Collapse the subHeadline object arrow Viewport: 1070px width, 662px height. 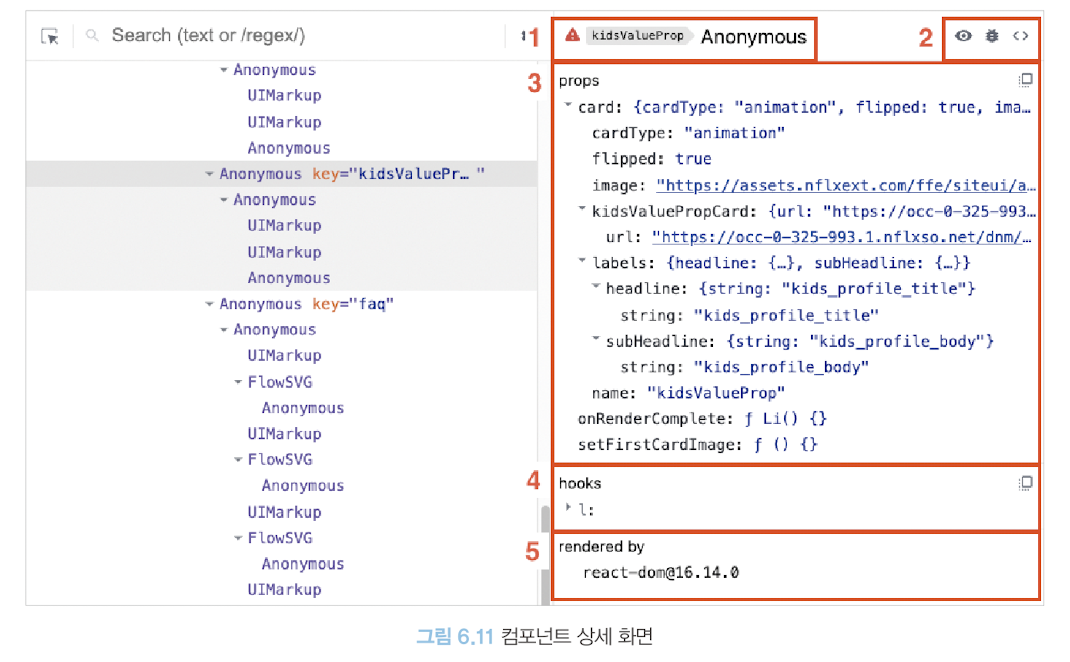[596, 338]
